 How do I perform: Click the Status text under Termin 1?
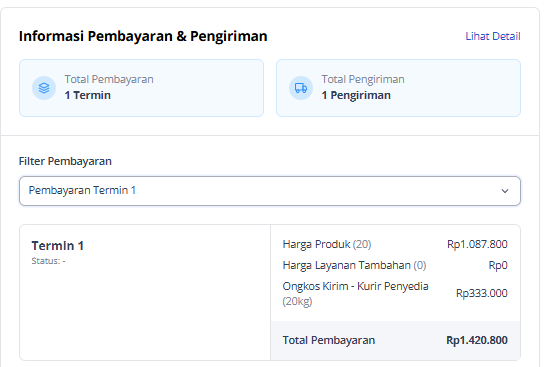click(49, 261)
